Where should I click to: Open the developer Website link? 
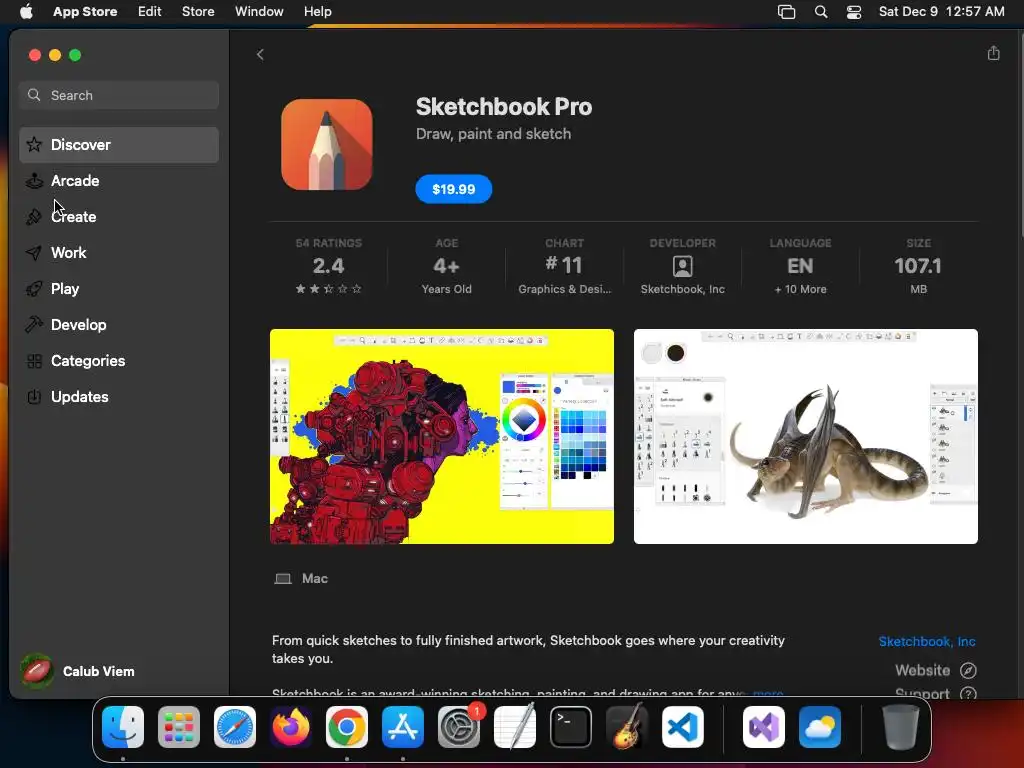click(x=935, y=670)
